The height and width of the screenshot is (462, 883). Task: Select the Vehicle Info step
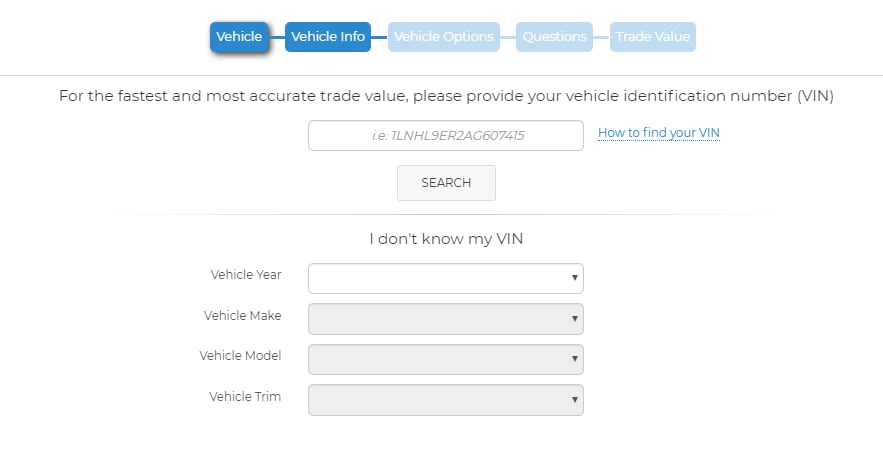pyautogui.click(x=328, y=37)
